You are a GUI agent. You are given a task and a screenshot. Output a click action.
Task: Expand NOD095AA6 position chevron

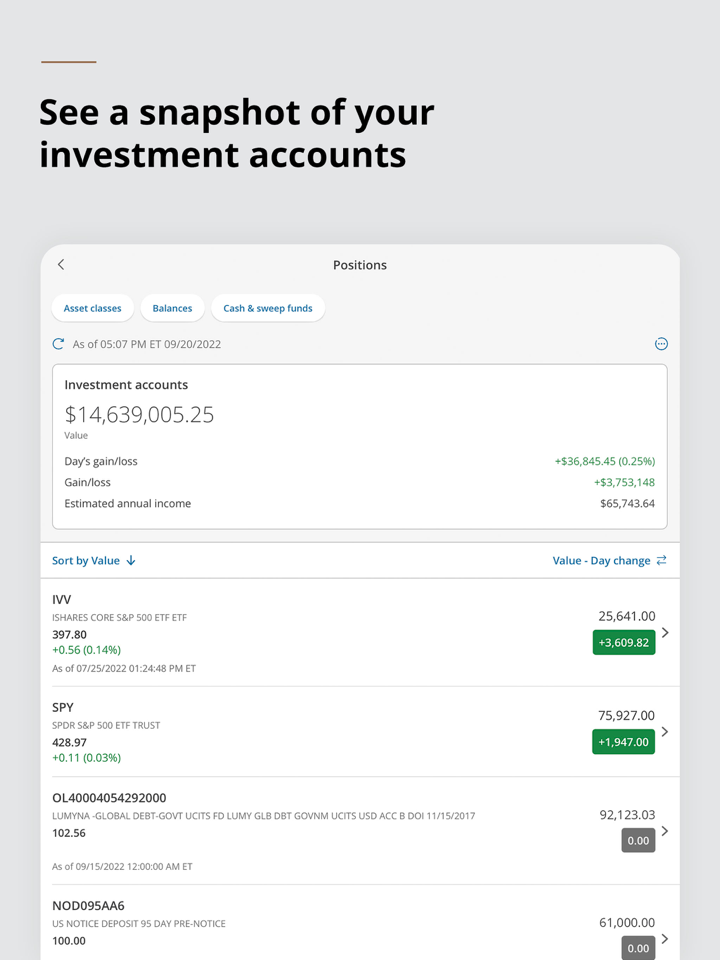pyautogui.click(x=666, y=938)
